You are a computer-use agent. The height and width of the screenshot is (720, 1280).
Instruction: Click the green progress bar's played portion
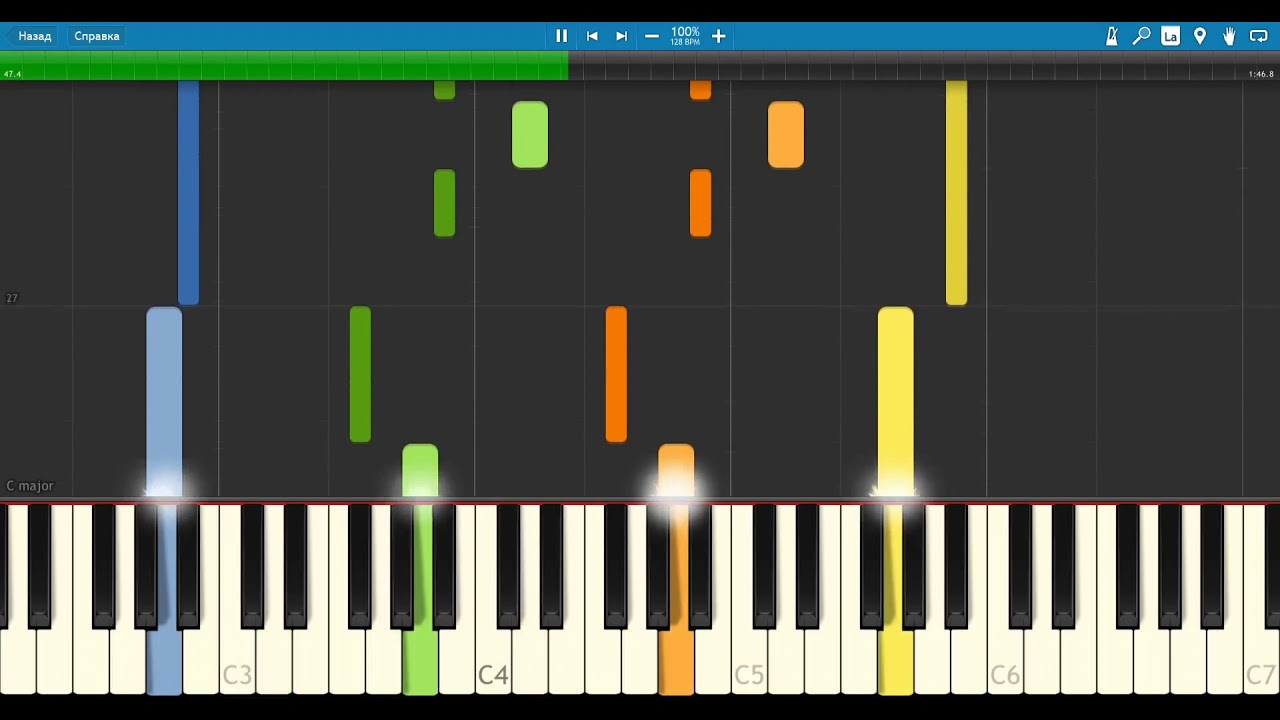coord(284,66)
